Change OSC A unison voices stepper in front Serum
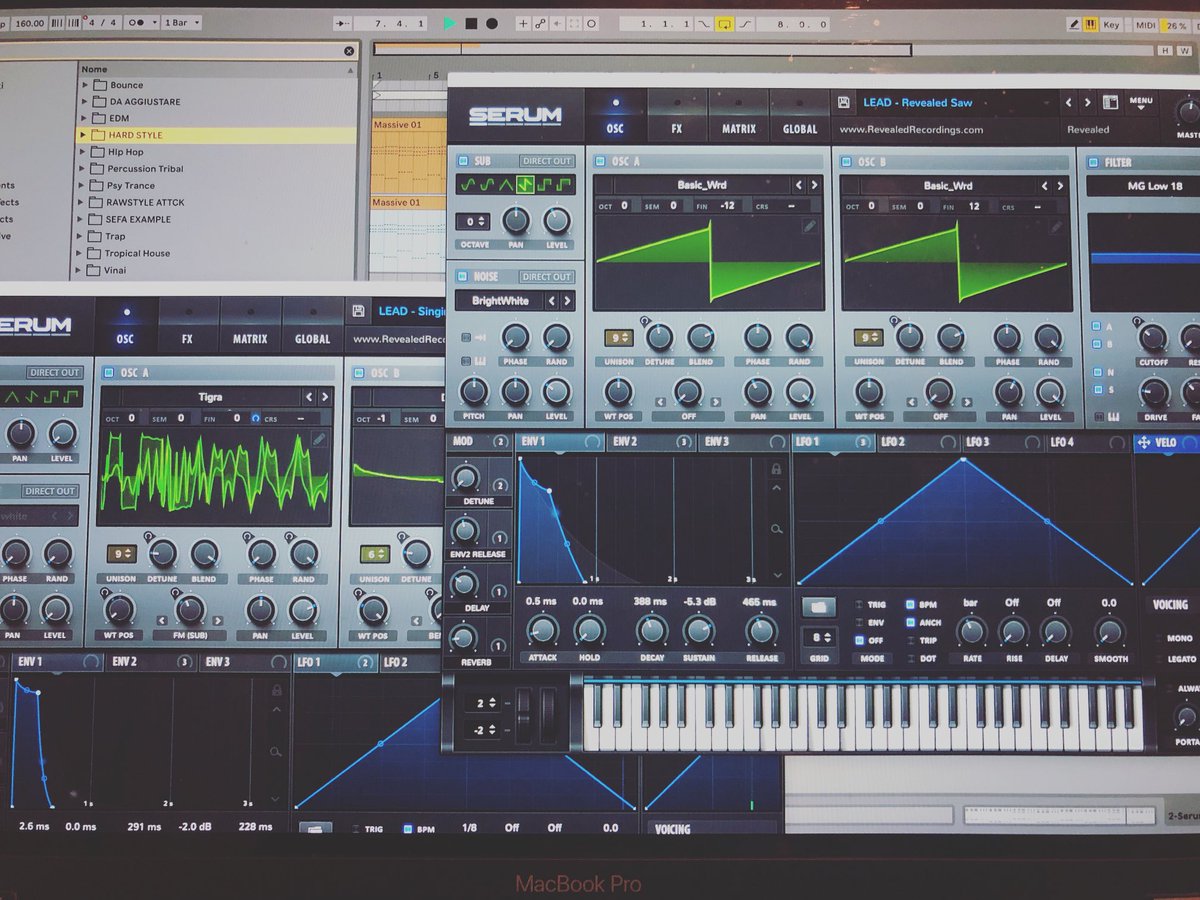The image size is (1200, 900). (618, 338)
